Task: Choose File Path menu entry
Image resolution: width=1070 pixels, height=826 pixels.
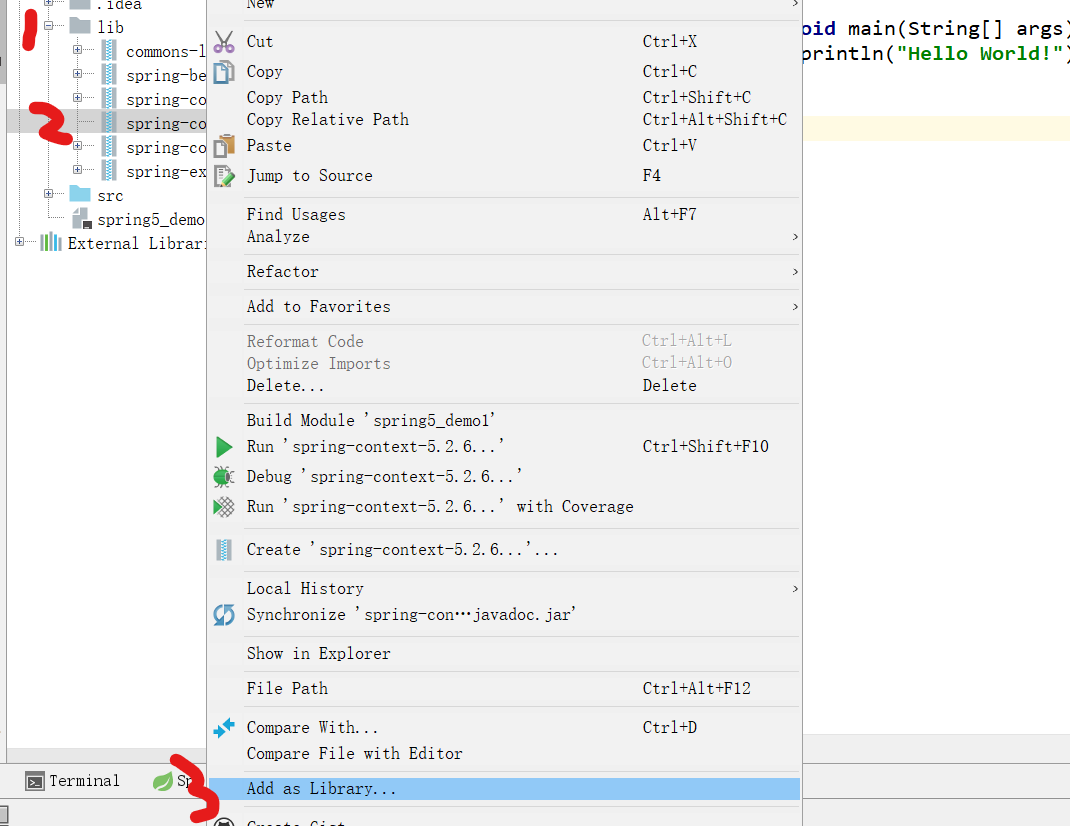Action: tap(504, 688)
